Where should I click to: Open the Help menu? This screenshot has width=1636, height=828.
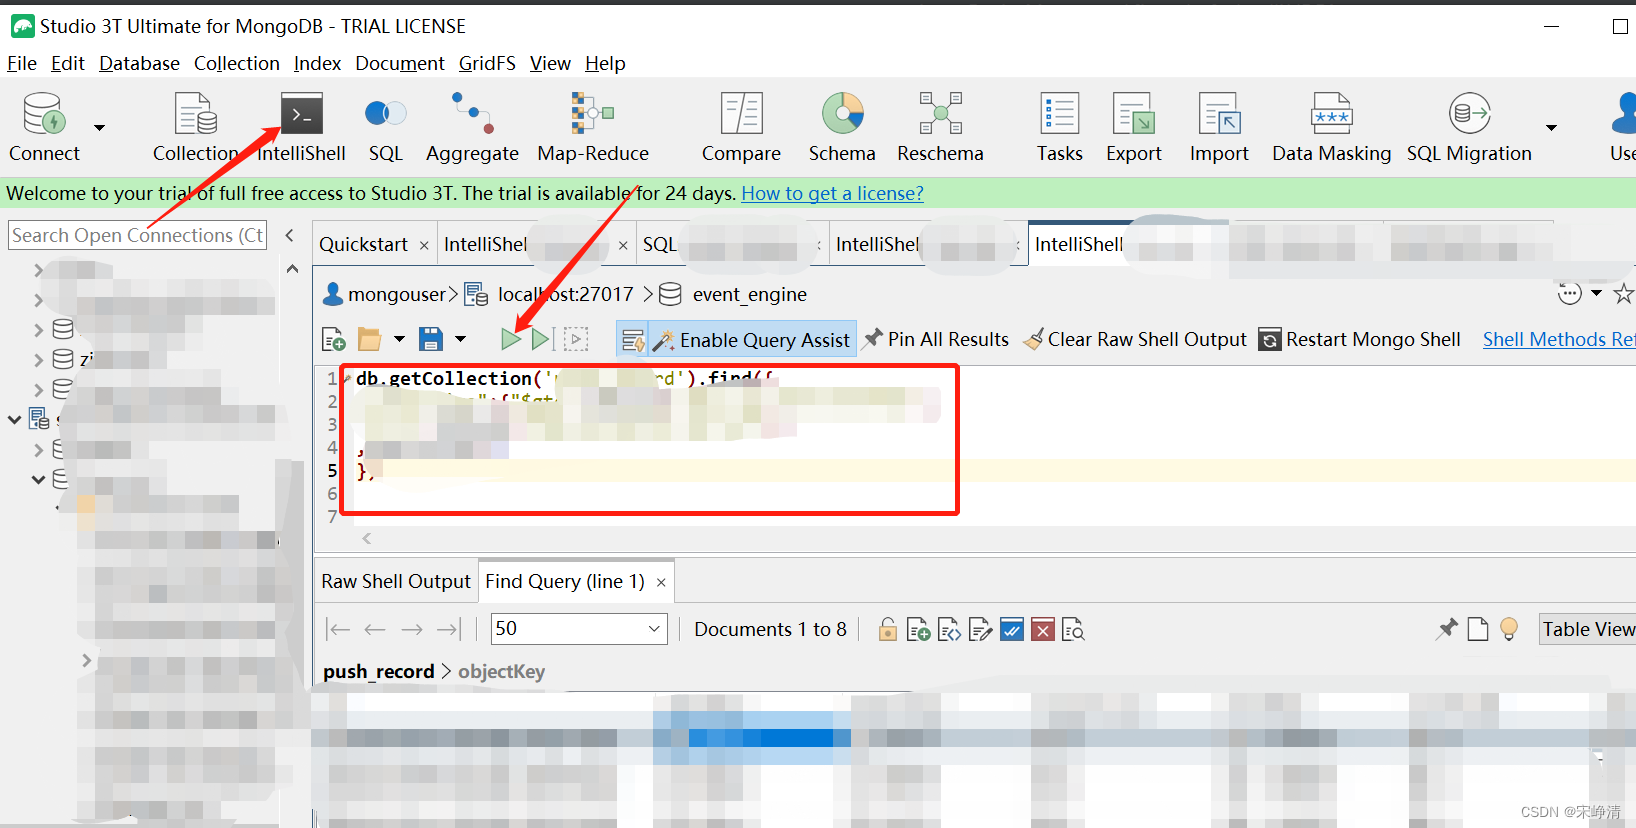(x=605, y=63)
